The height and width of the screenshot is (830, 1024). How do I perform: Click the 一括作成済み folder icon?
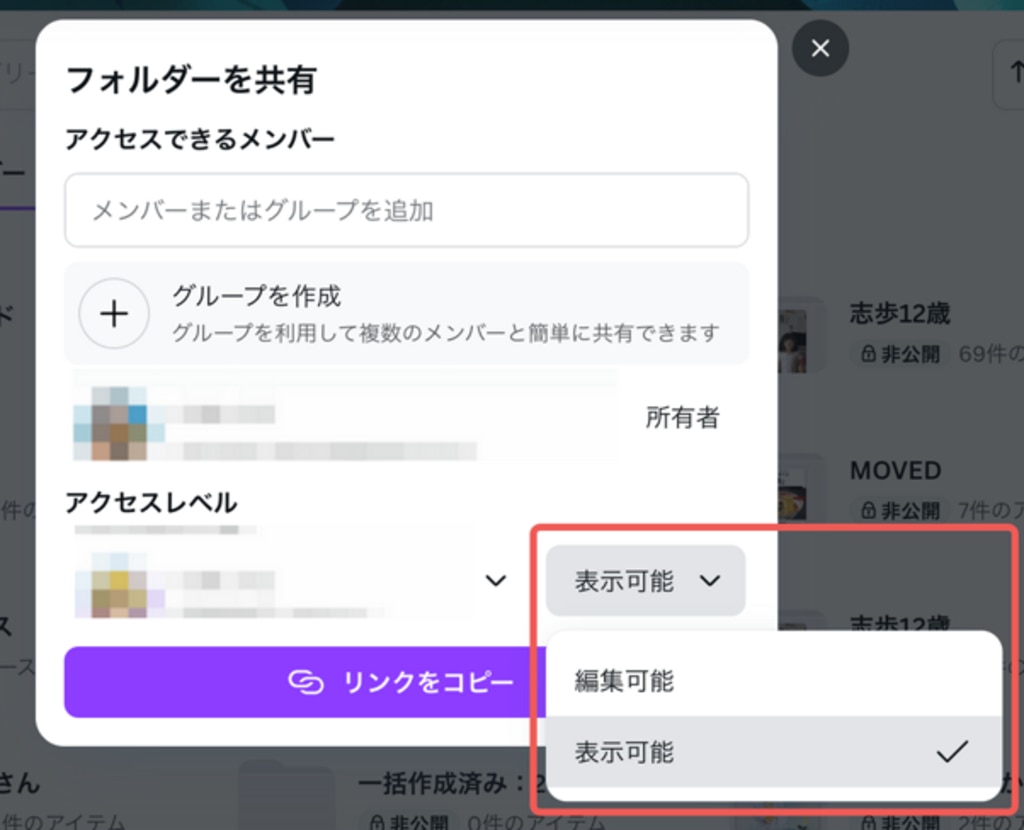[285, 795]
